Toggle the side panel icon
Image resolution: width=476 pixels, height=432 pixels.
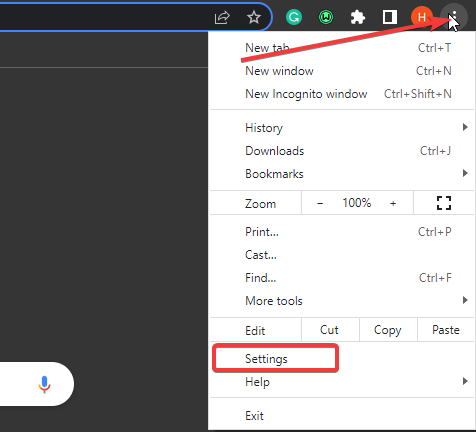point(390,17)
